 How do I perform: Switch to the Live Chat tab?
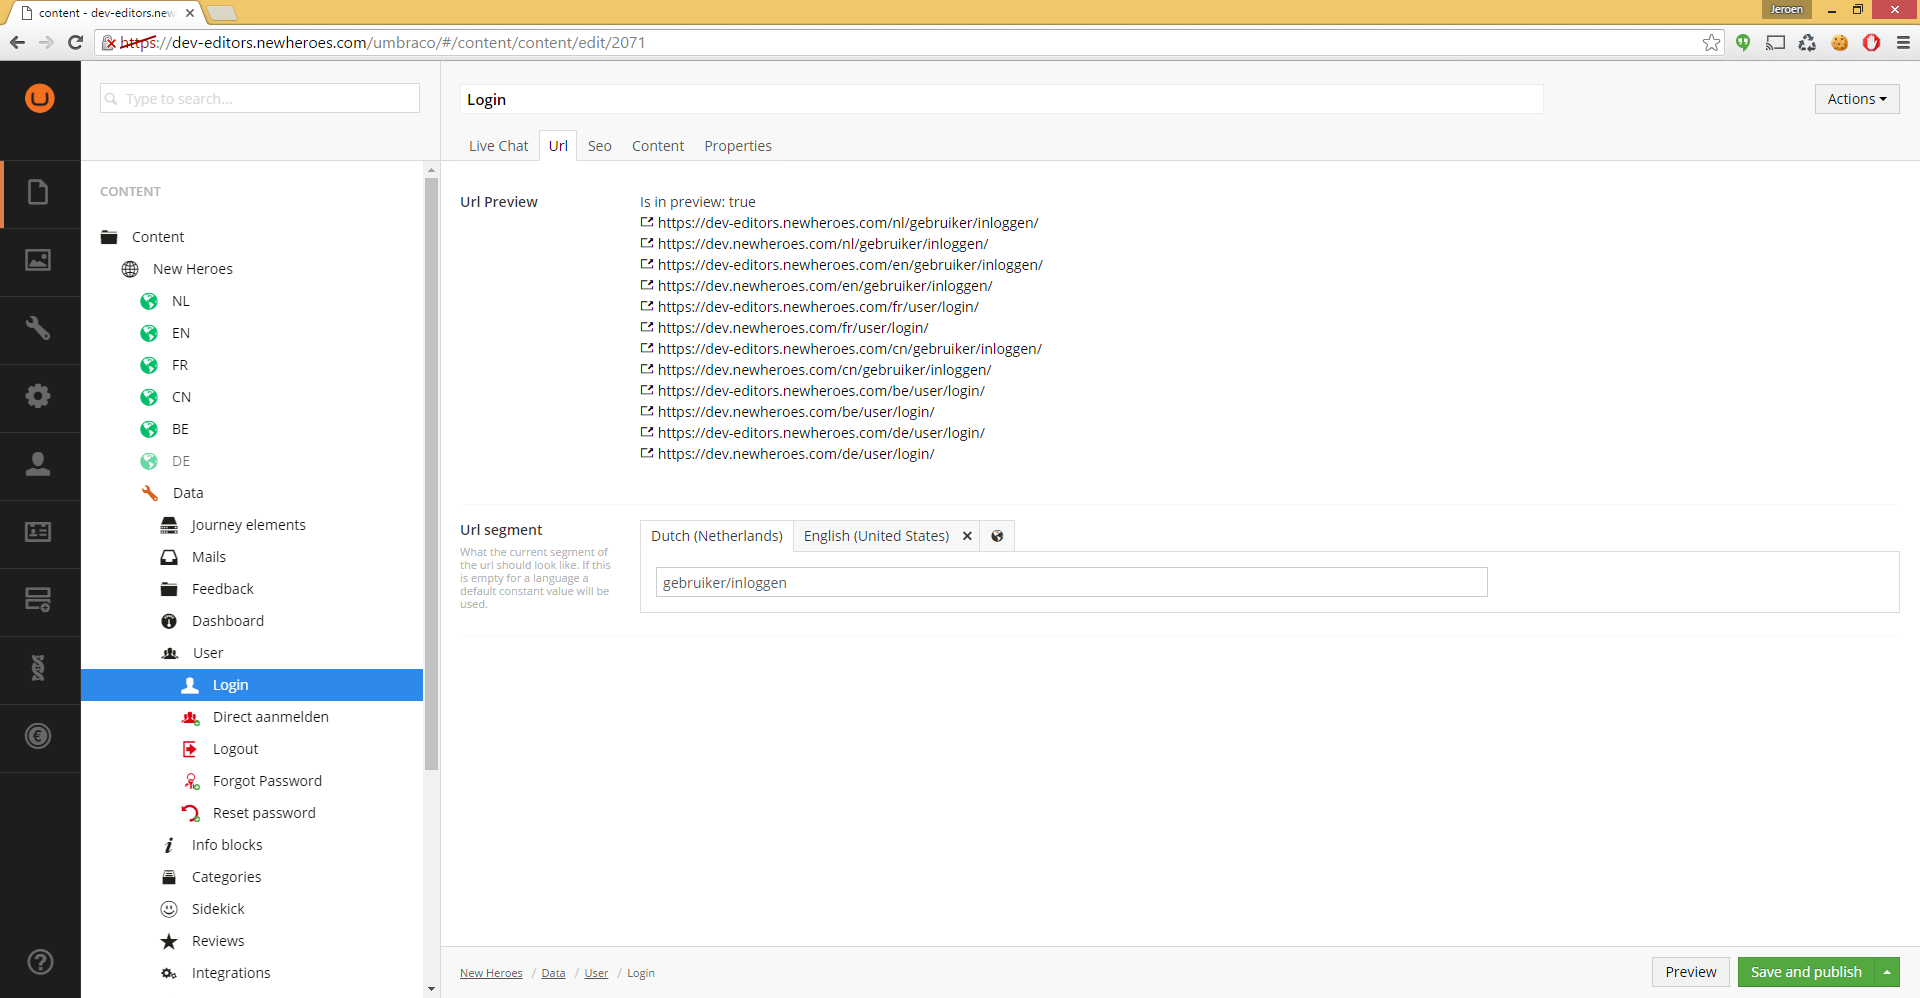tap(498, 146)
